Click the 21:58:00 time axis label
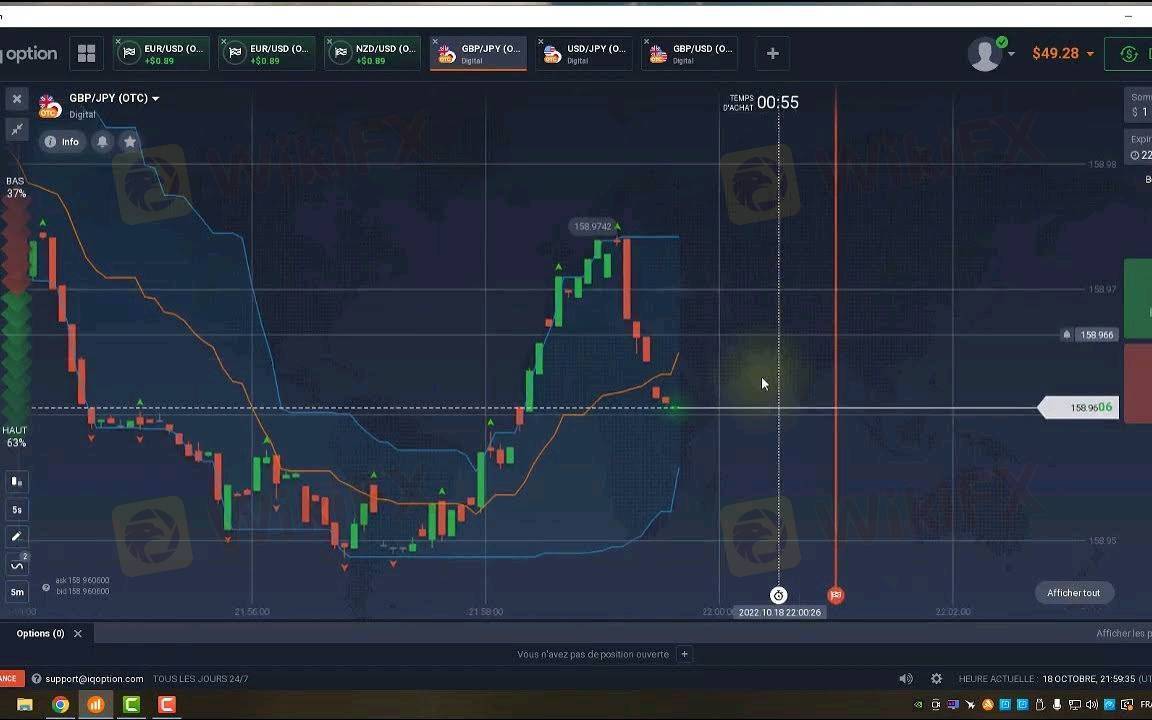1152x720 pixels. point(486,611)
